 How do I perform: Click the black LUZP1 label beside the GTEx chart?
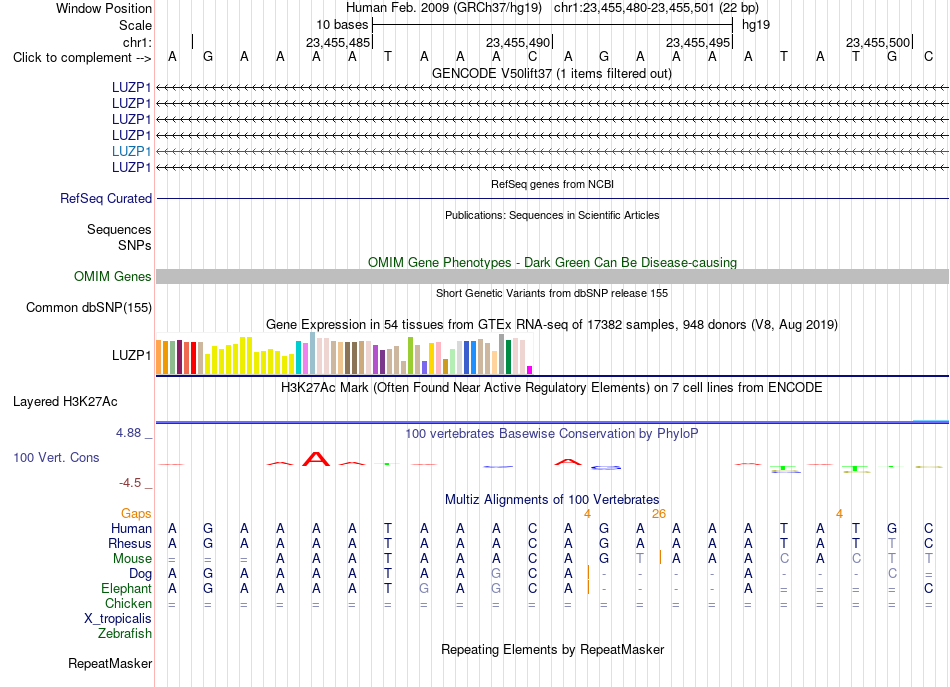(x=131, y=356)
